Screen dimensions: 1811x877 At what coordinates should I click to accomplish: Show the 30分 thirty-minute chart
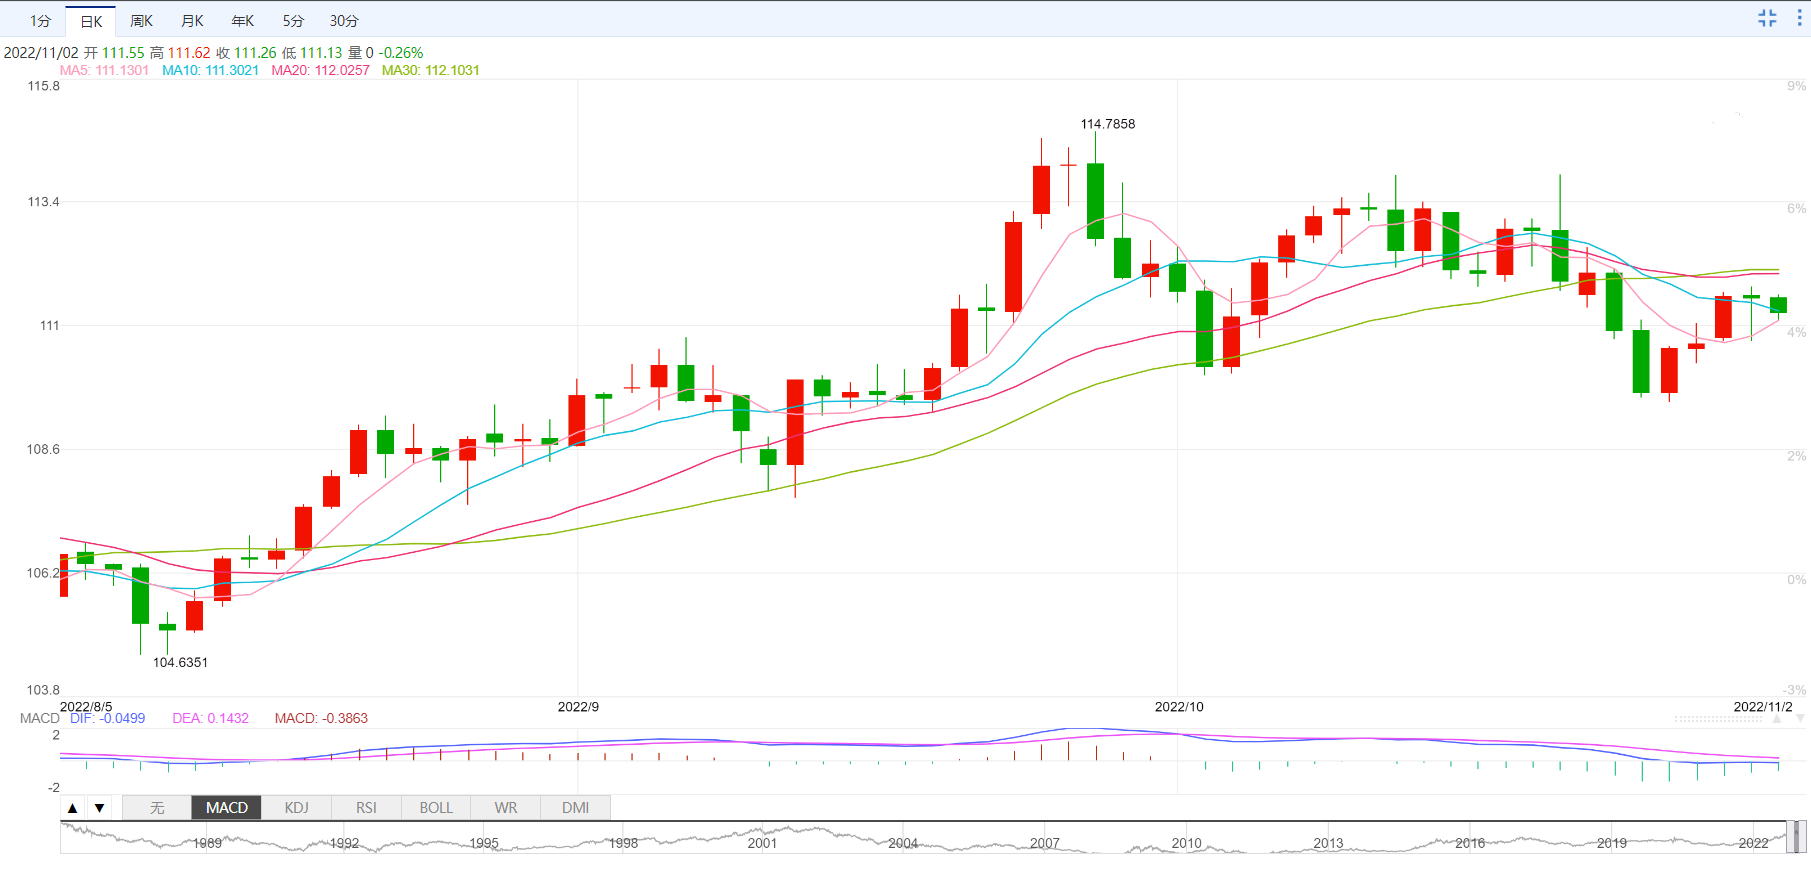click(344, 21)
